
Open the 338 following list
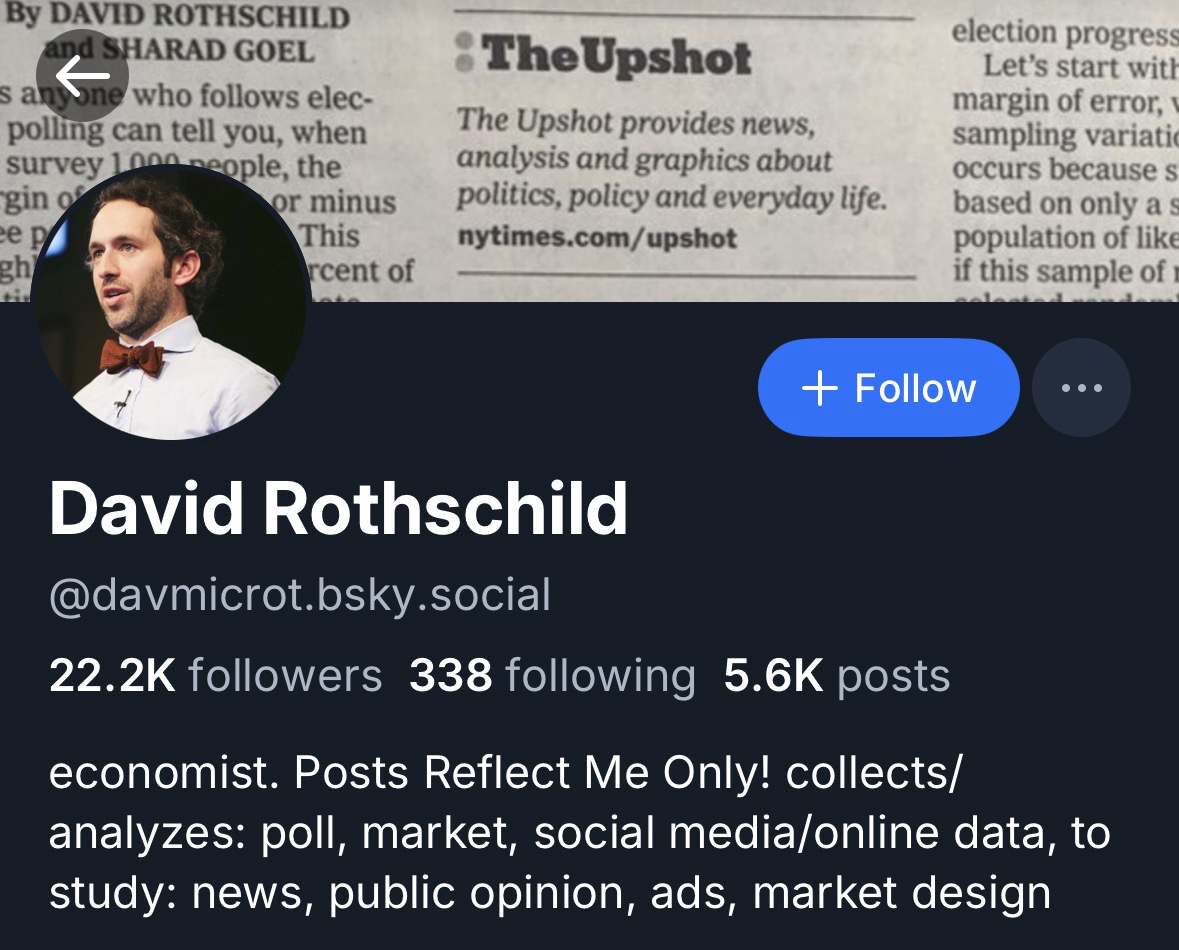[x=551, y=676]
